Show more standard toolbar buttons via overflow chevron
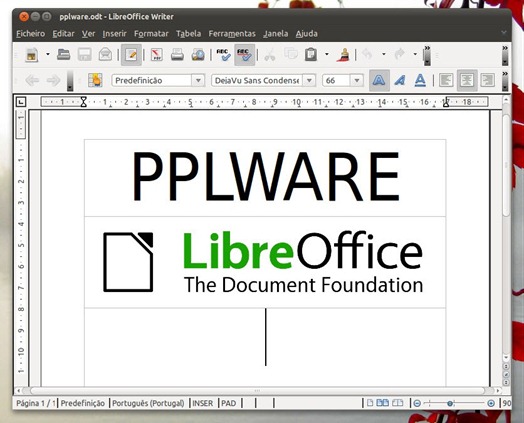 [x=505, y=55]
